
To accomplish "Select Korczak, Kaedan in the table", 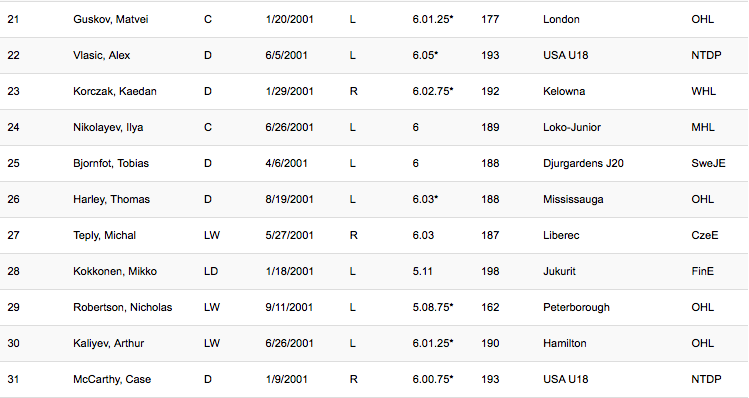I will (x=115, y=91).
